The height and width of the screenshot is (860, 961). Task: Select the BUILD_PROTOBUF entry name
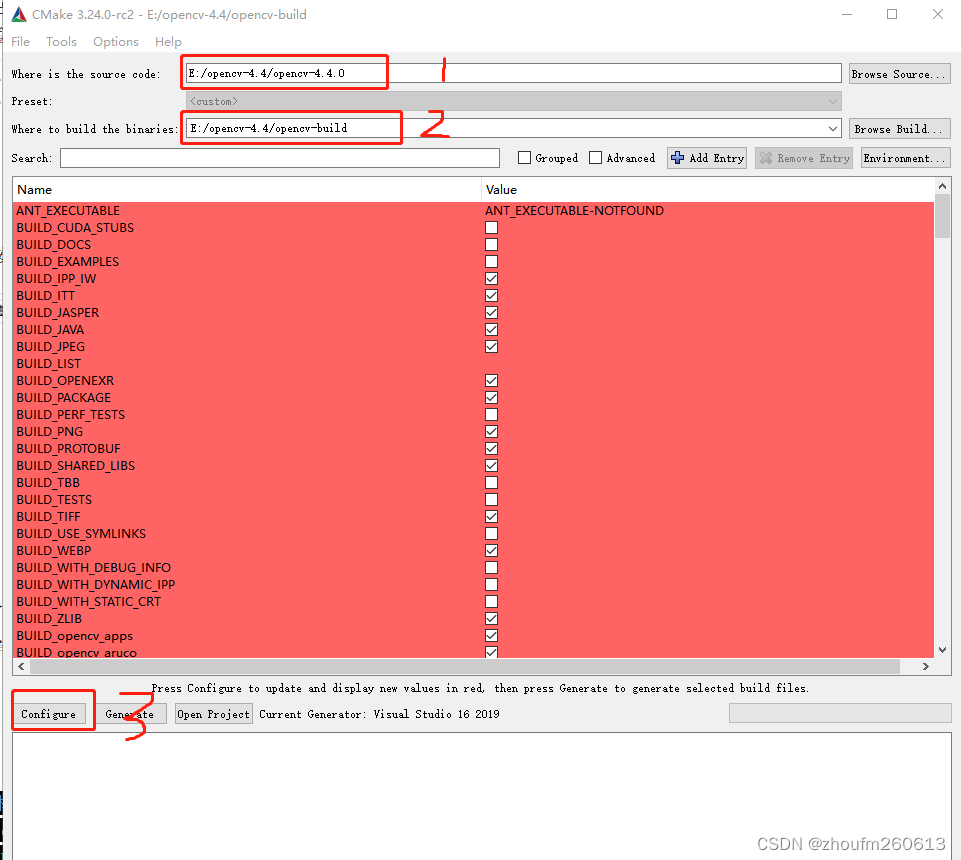click(68, 449)
